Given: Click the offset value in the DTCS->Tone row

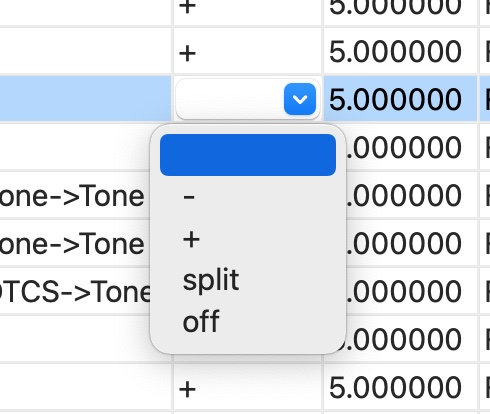Looking at the screenshot, I should 404,292.
